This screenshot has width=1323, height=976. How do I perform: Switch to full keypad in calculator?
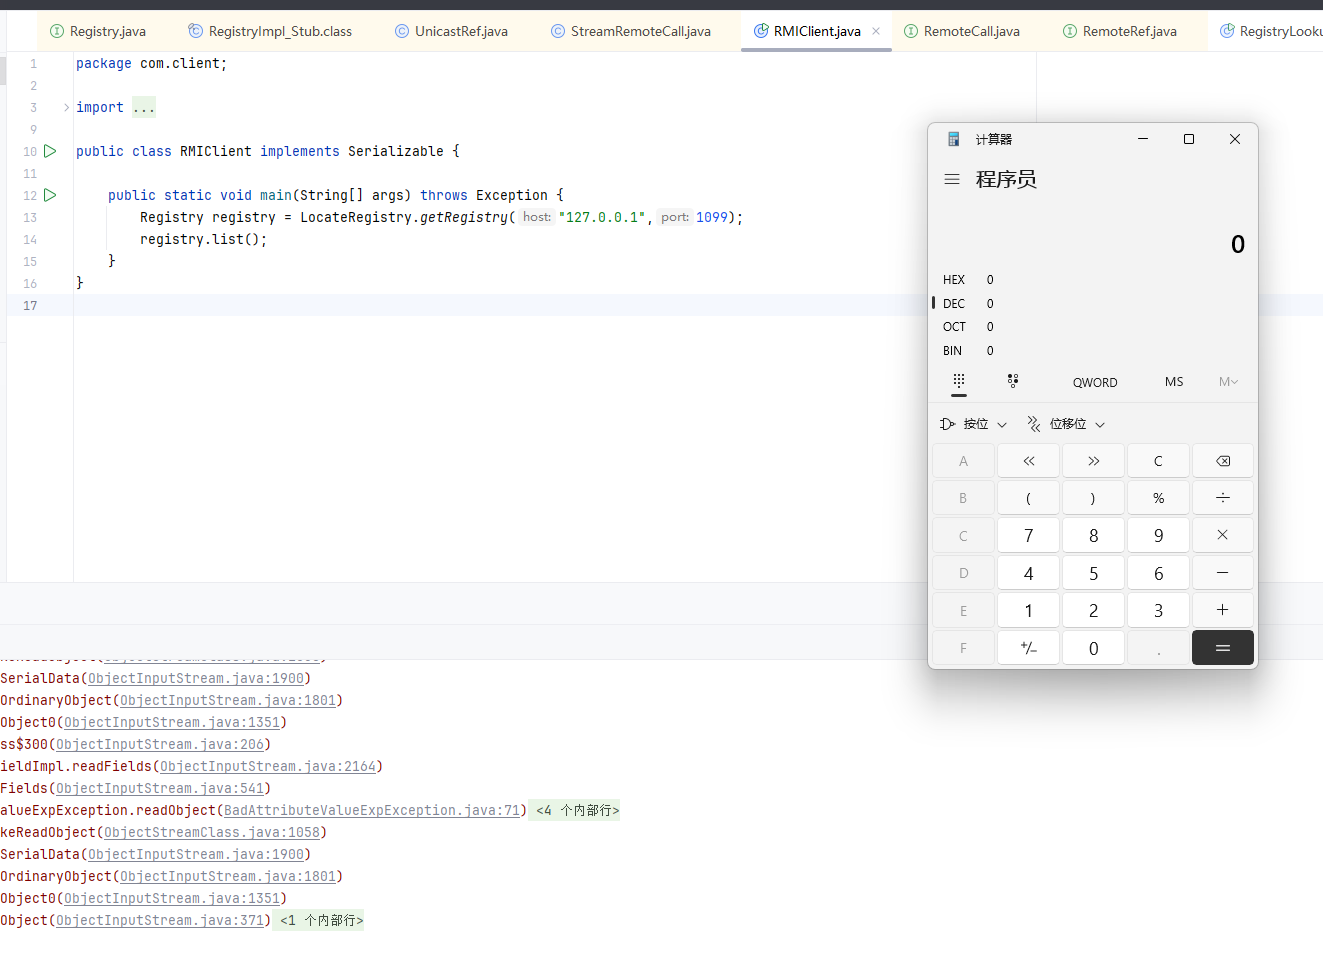click(x=959, y=381)
